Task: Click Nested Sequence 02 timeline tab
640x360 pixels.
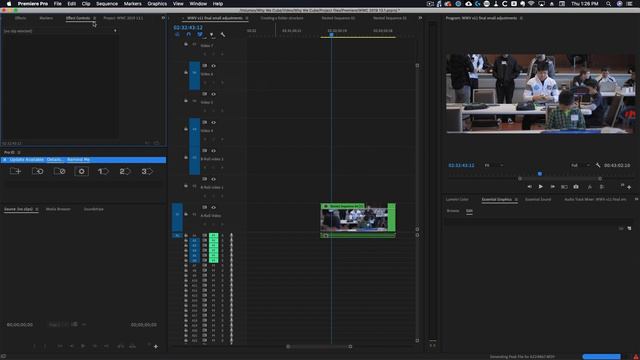Action: (338, 18)
